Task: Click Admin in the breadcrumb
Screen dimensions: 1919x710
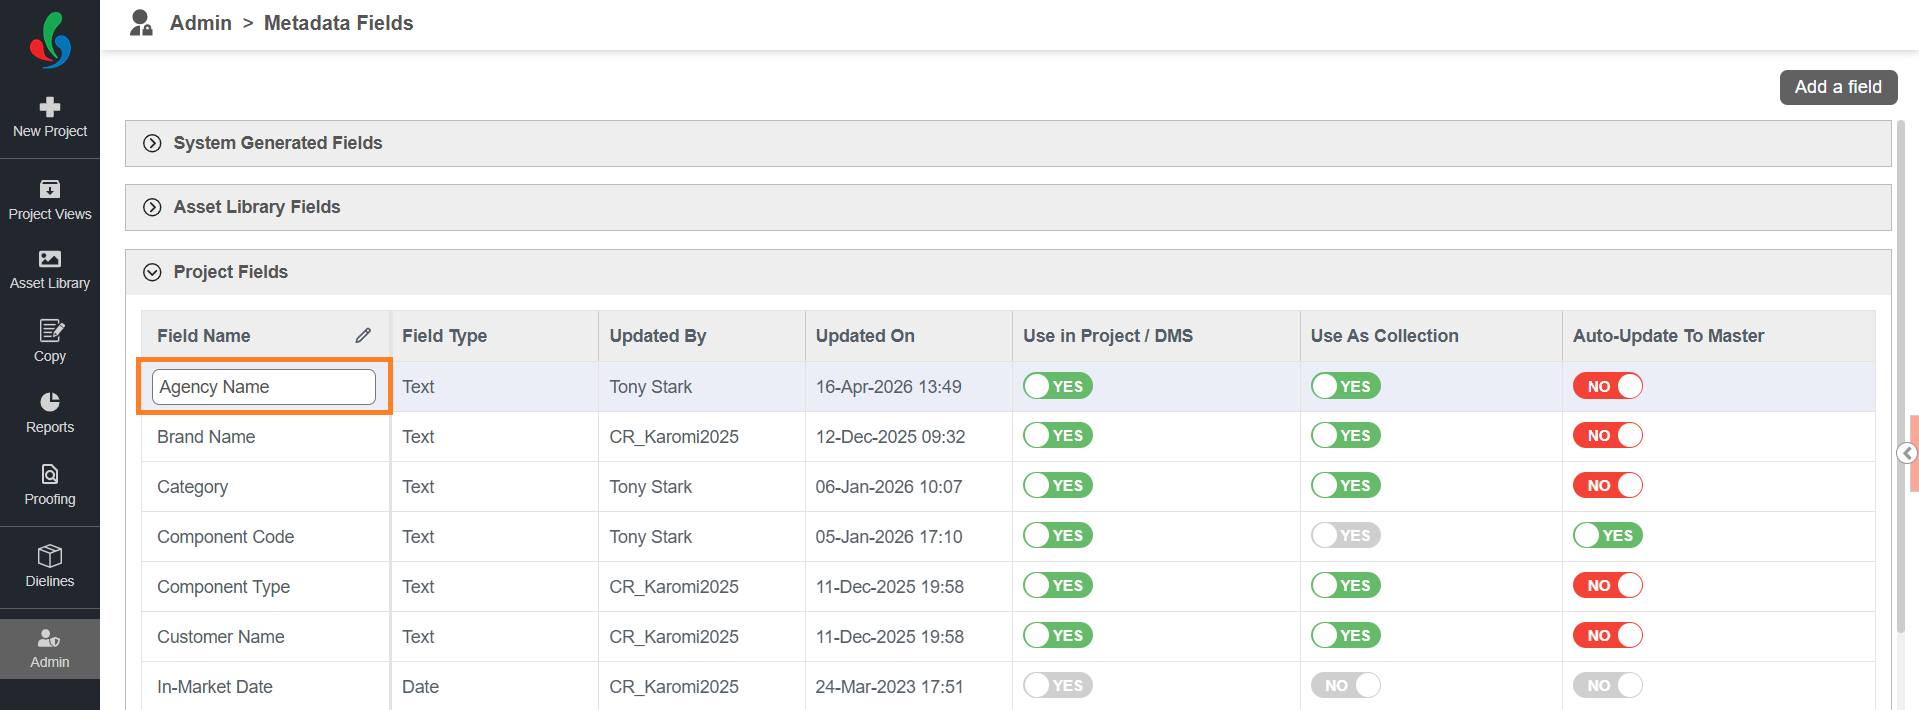Action: coord(200,23)
